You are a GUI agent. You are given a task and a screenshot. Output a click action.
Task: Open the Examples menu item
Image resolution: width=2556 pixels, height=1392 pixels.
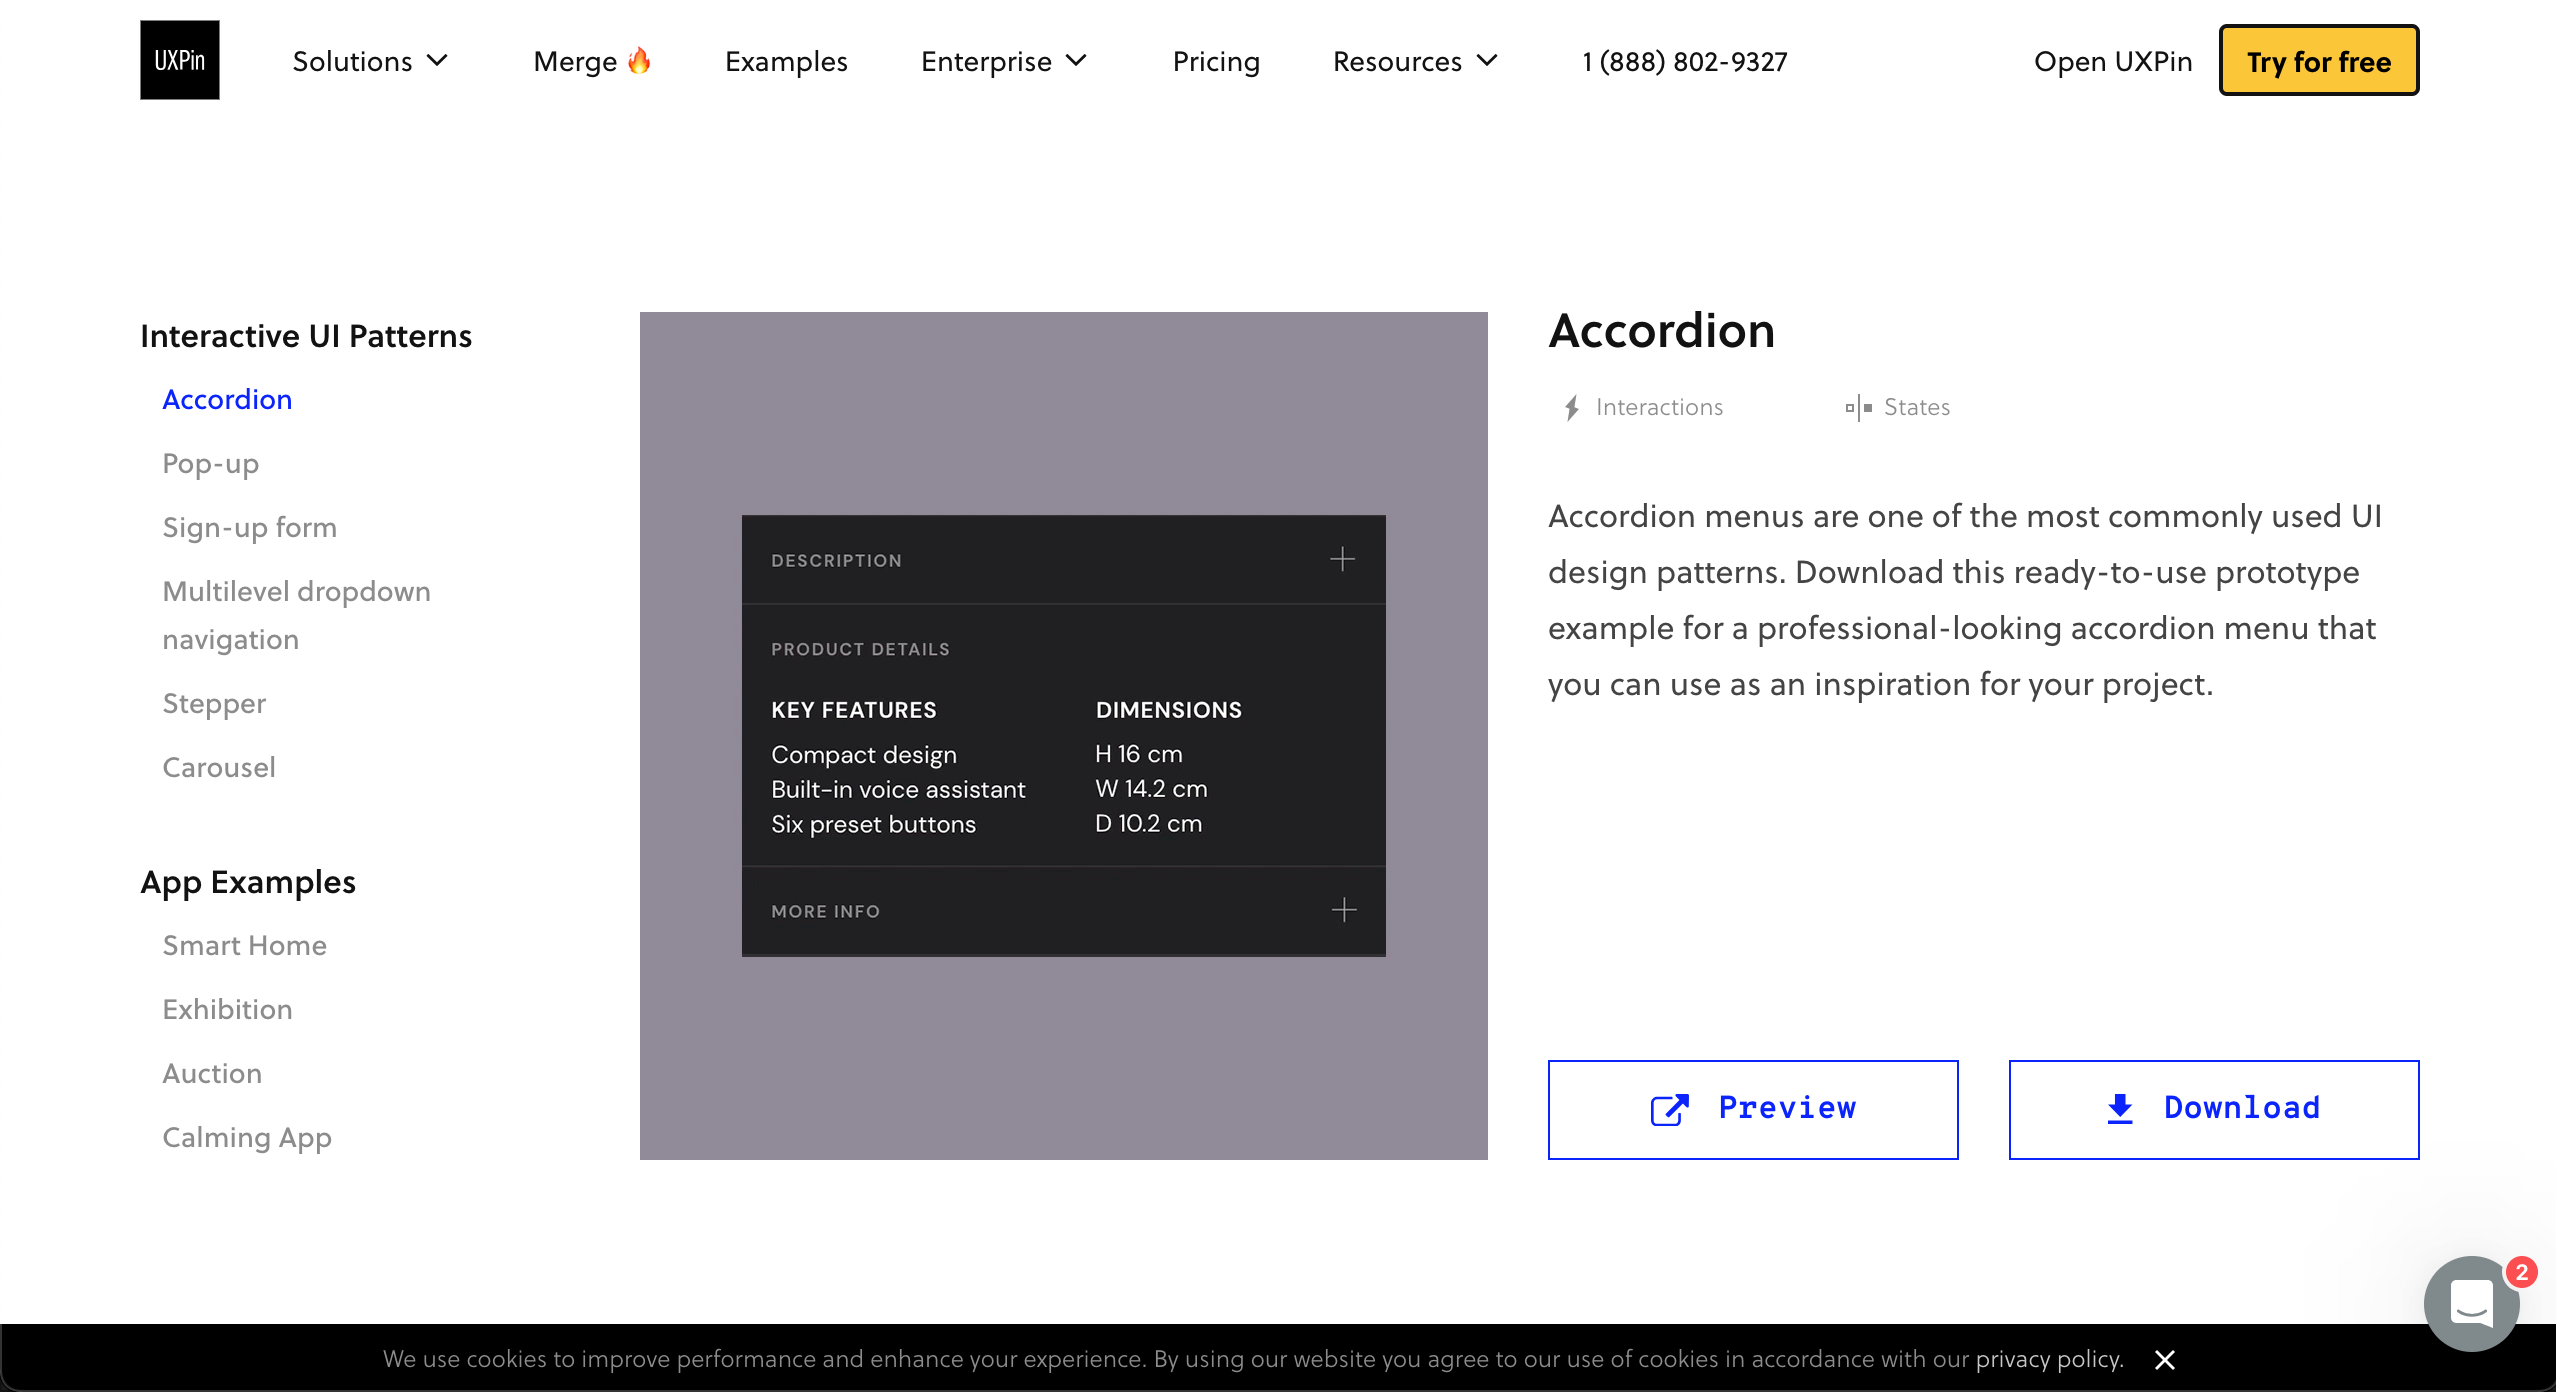pyautogui.click(x=786, y=61)
